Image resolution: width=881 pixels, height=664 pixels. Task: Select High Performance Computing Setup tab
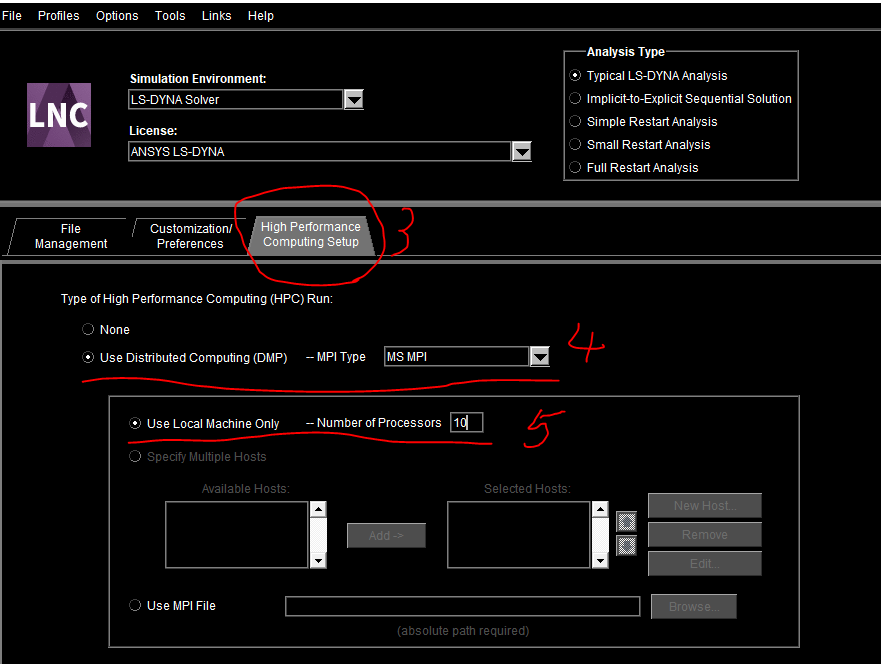tap(311, 235)
